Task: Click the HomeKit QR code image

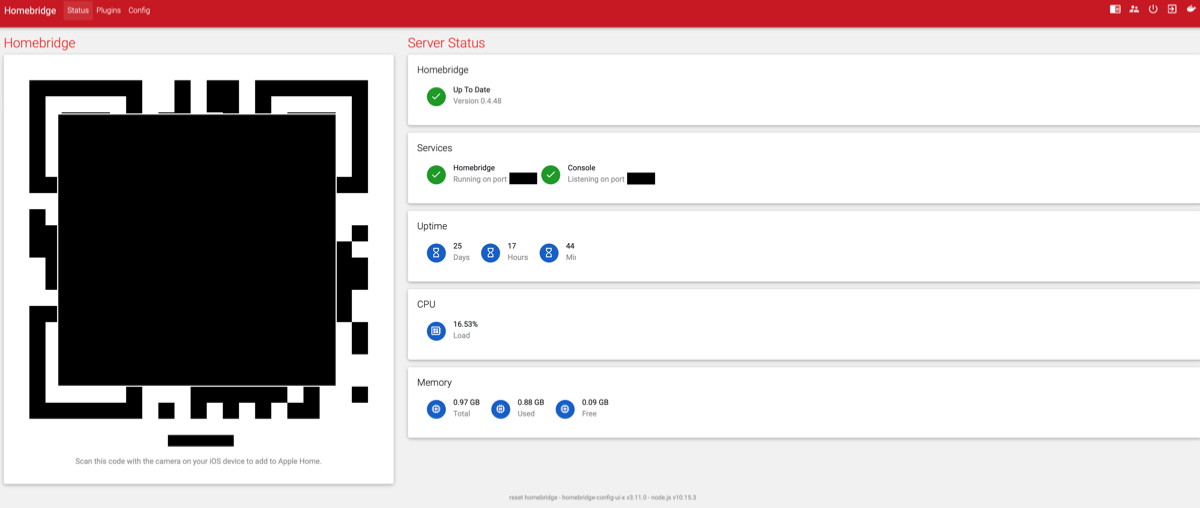Action: 198,249
